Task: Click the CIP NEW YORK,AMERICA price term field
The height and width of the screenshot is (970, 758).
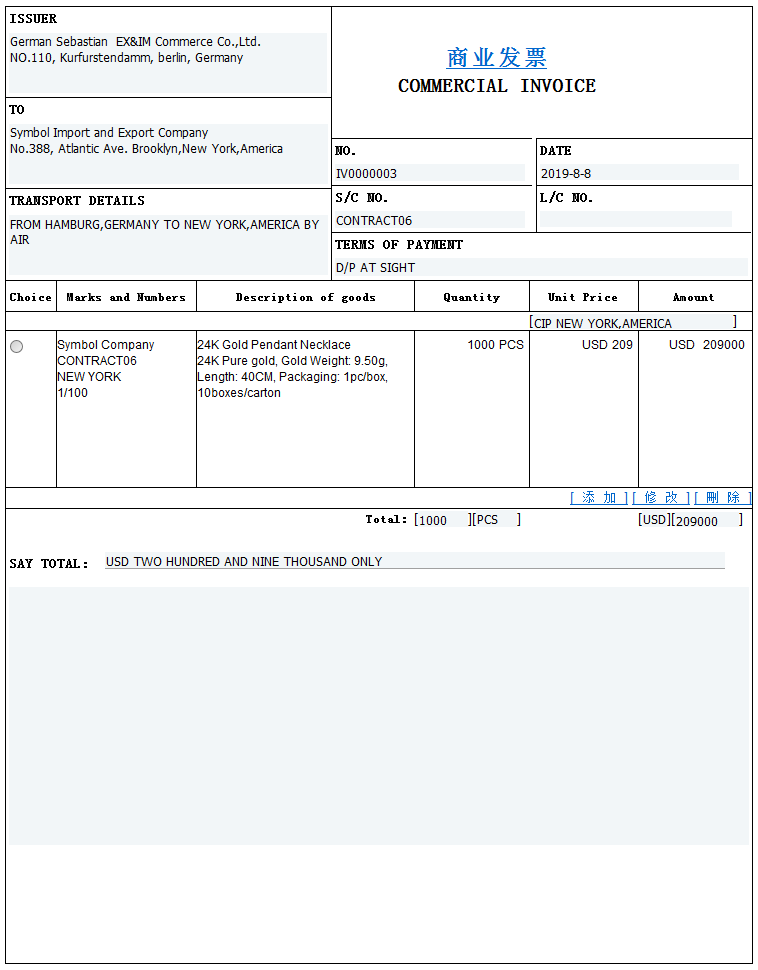Action: tap(632, 323)
